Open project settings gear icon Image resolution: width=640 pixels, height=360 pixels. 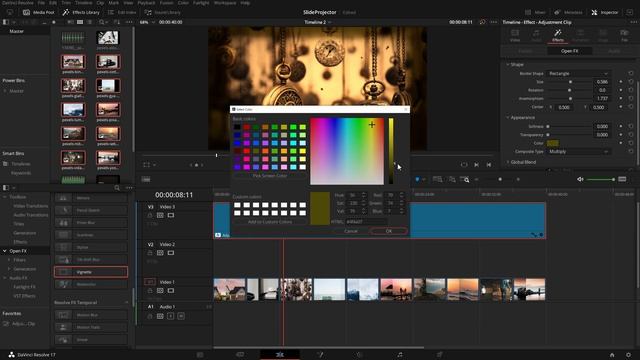tap(628, 355)
